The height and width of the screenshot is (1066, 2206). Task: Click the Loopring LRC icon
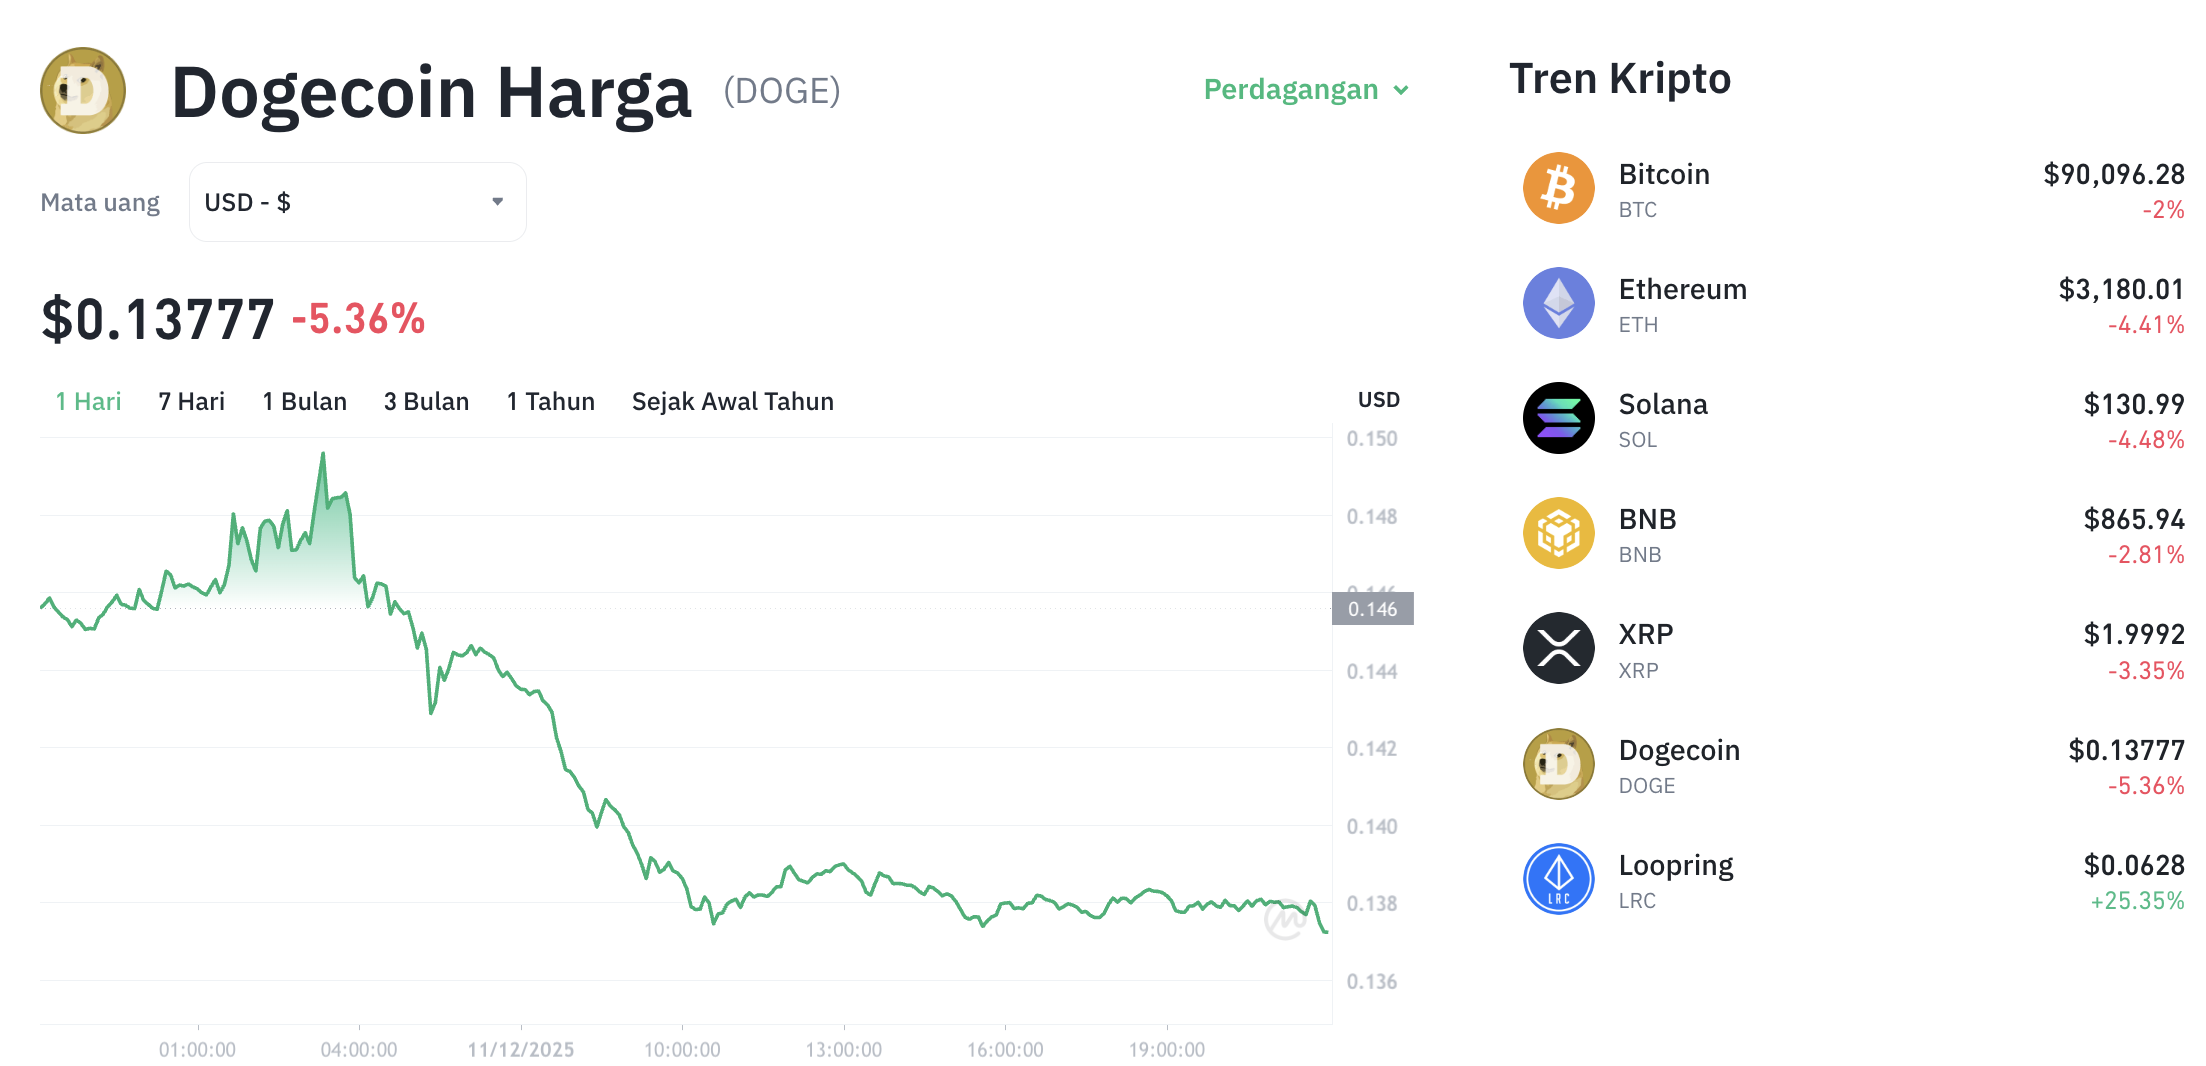(1558, 879)
